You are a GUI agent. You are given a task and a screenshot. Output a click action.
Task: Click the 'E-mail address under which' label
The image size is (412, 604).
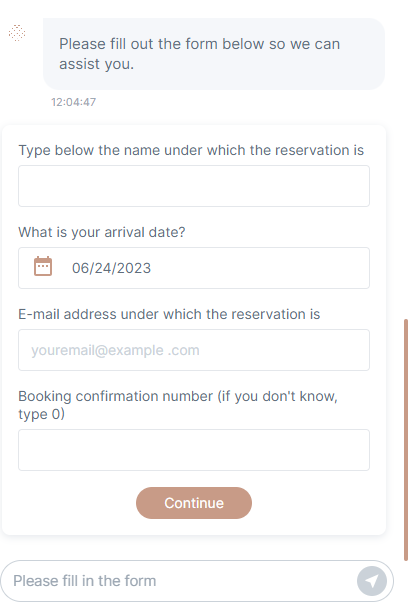pyautogui.click(x=169, y=314)
